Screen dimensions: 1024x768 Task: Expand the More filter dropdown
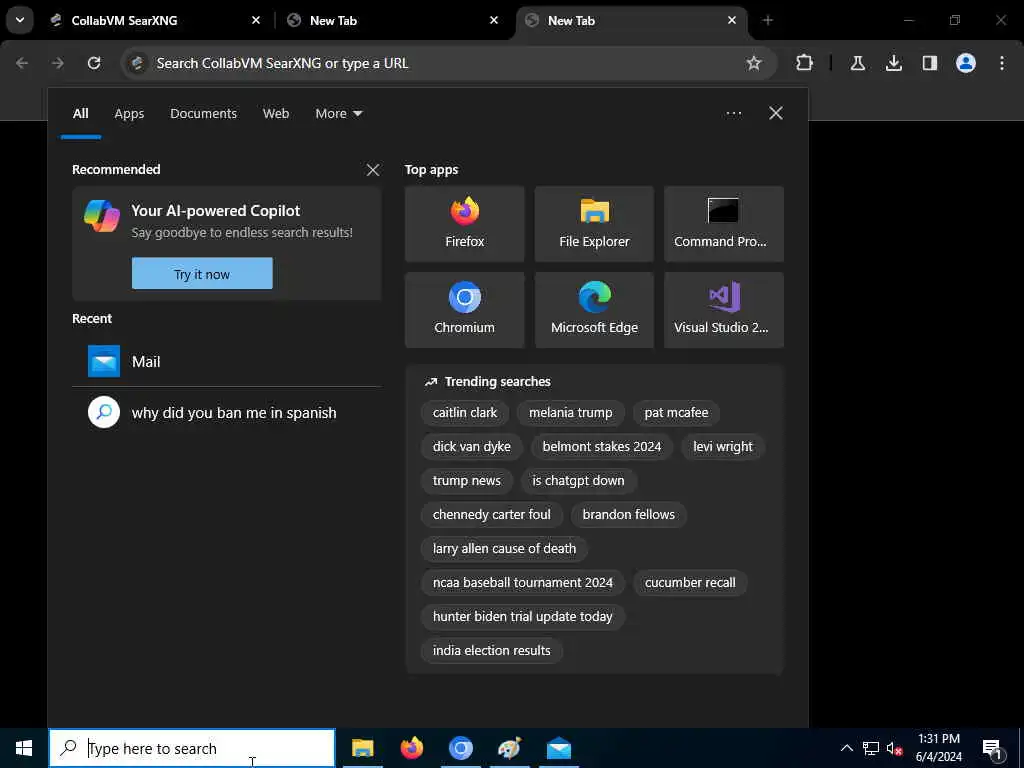(x=338, y=114)
